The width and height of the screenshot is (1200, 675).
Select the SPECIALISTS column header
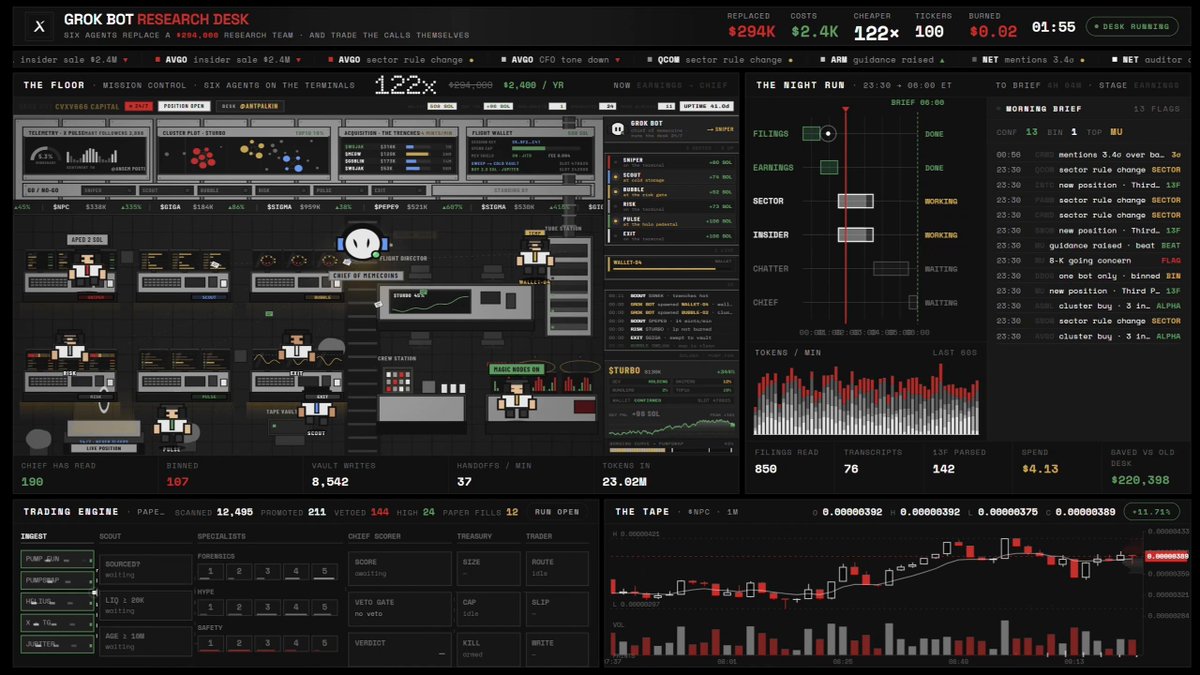(220, 536)
